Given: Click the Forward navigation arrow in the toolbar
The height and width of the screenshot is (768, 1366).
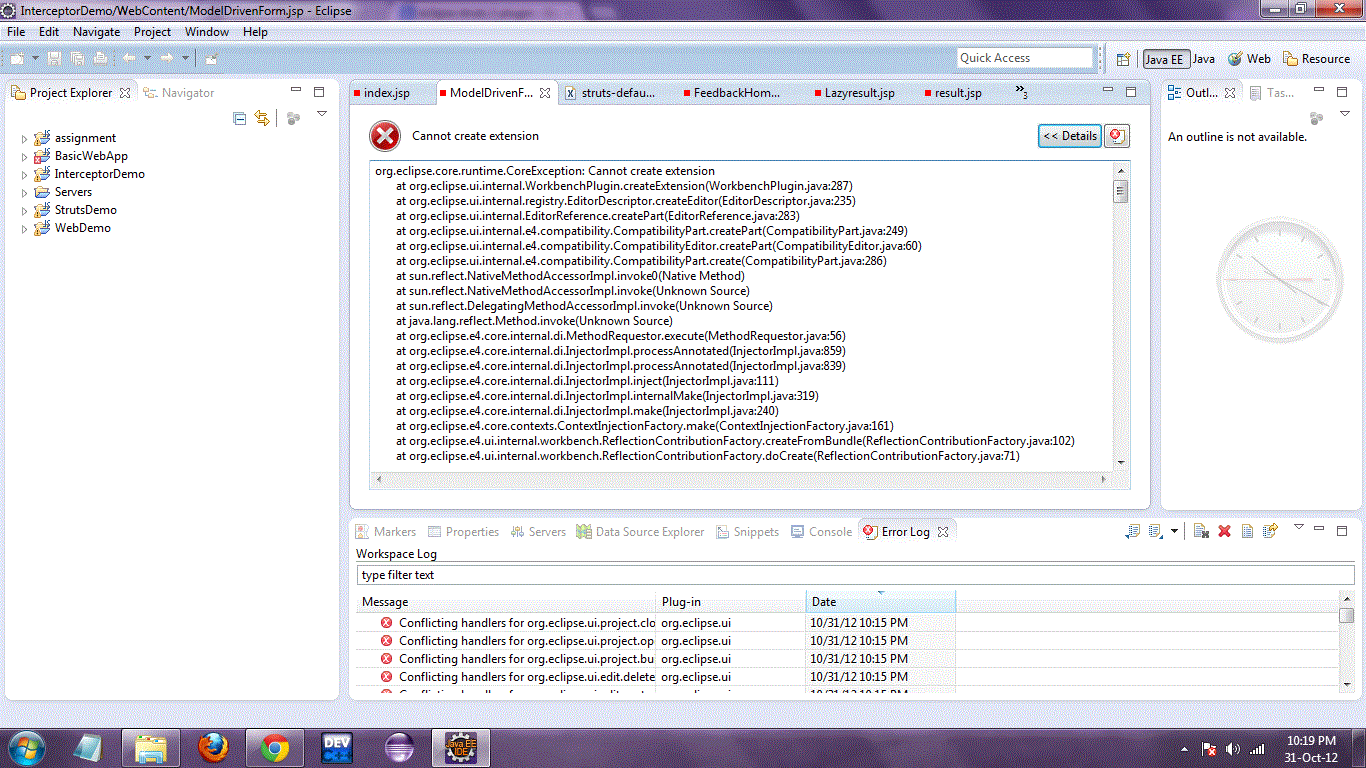Looking at the screenshot, I should pyautogui.click(x=167, y=58).
